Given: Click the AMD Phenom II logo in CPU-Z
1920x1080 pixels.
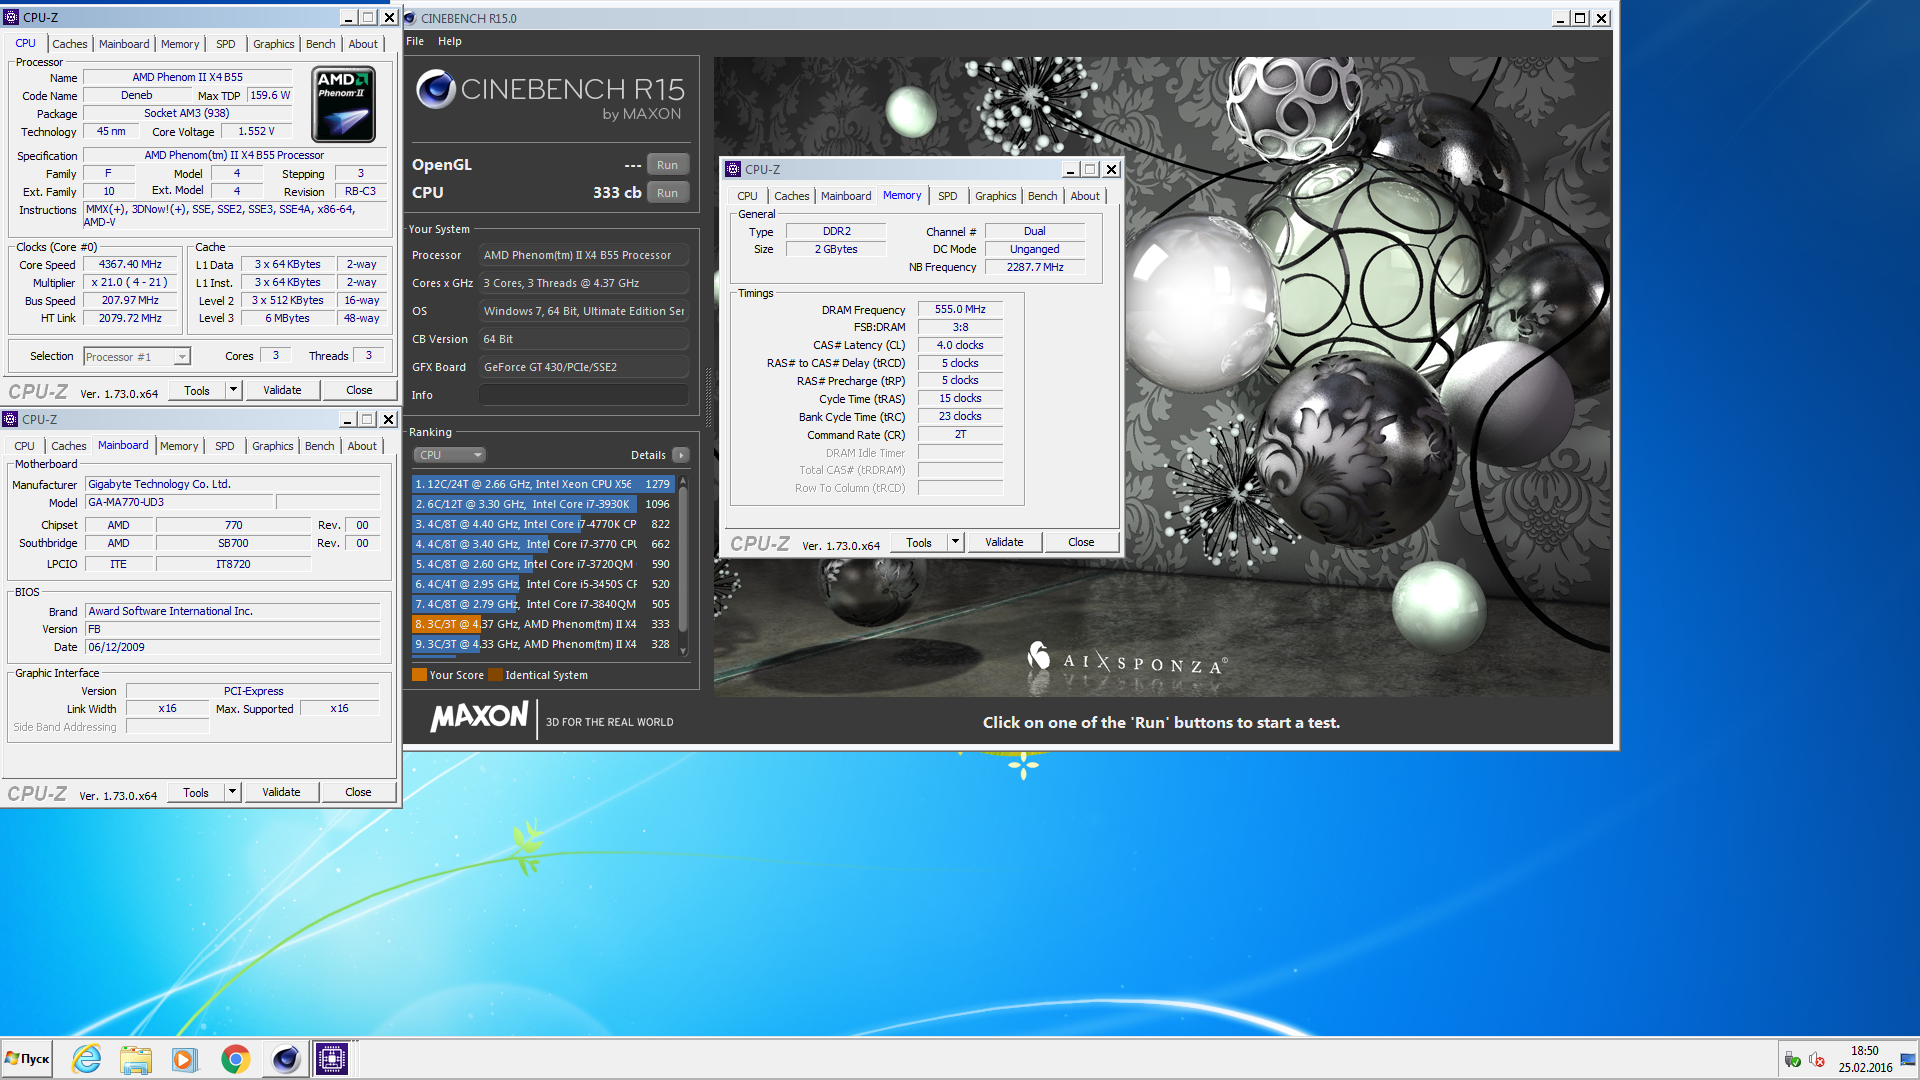Looking at the screenshot, I should click(x=344, y=104).
